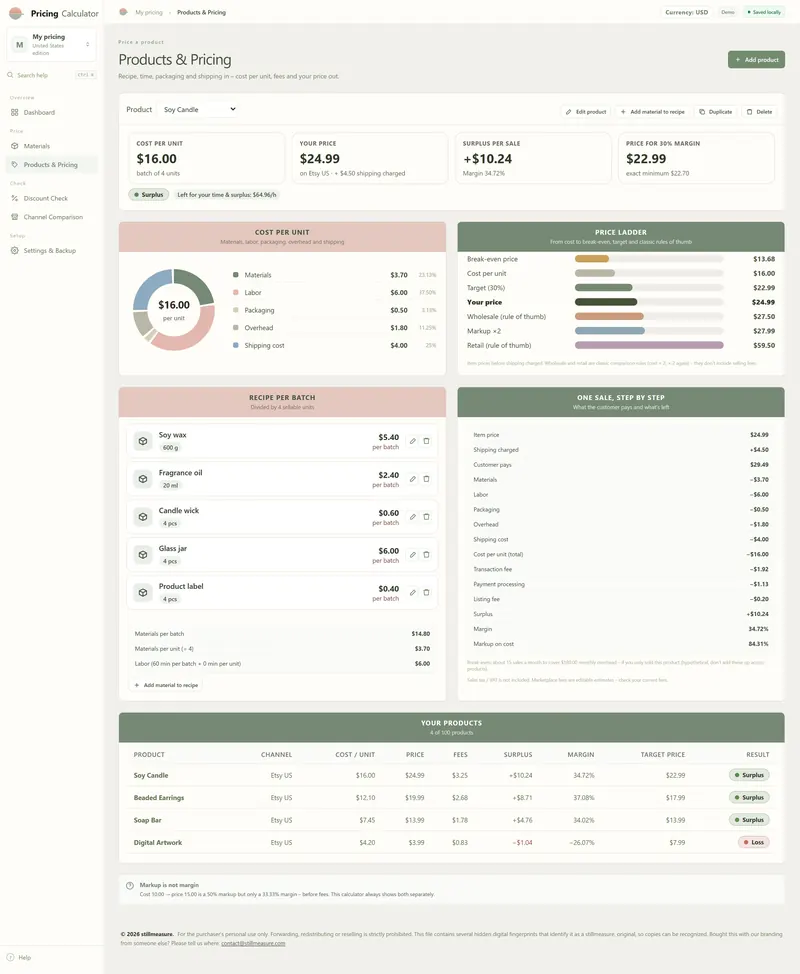
Task: Click Add material to recipe in top toolbar
Action: coord(652,112)
